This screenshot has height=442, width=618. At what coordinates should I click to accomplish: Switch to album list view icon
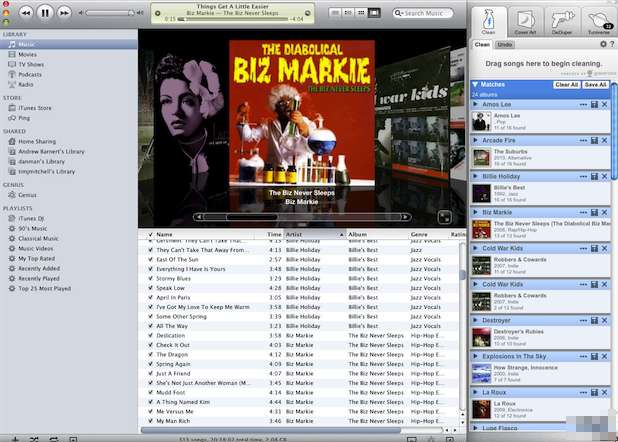coord(348,13)
